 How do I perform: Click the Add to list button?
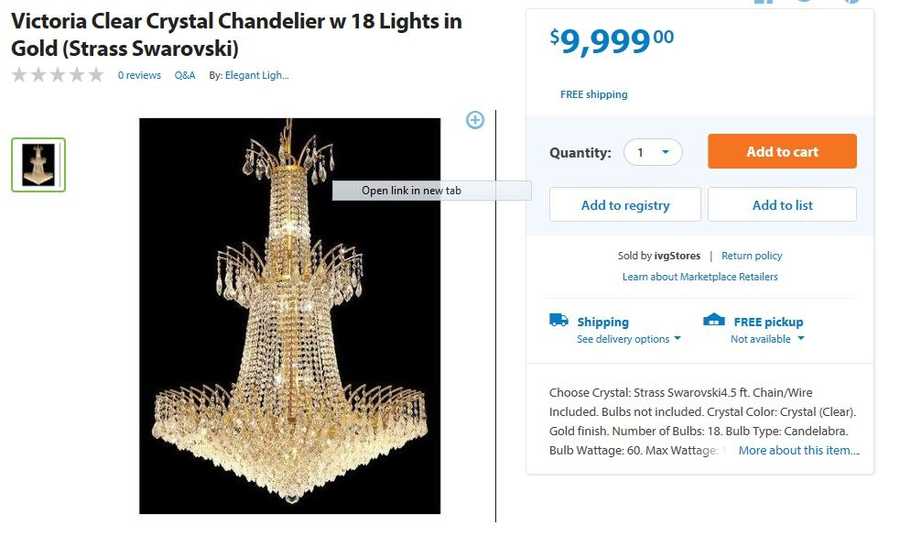click(782, 205)
